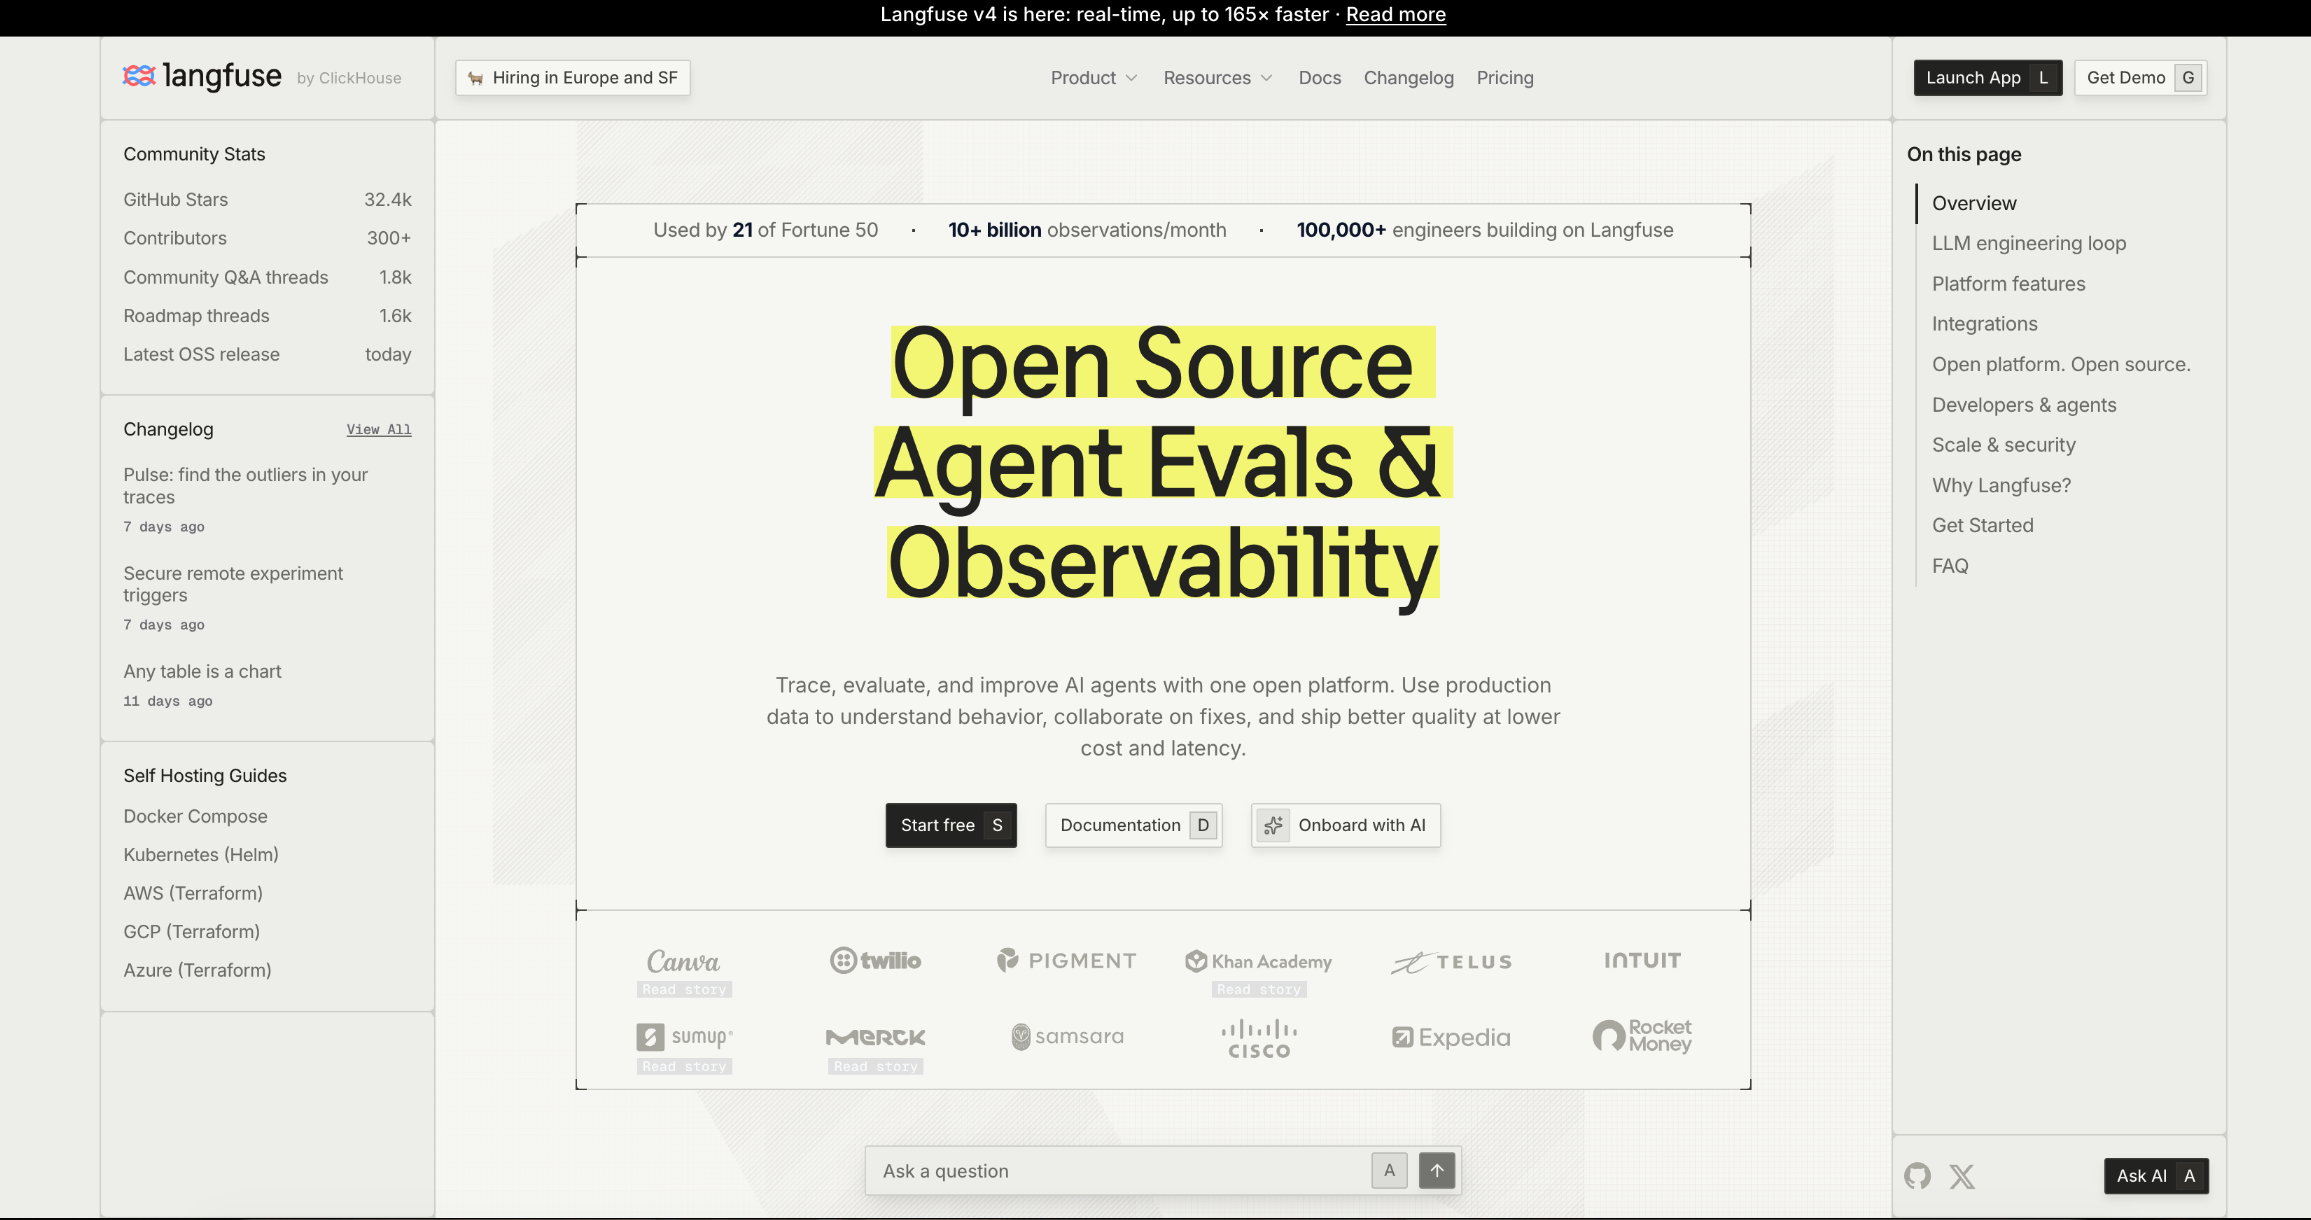Open the AWS (Terraform) guide

[x=193, y=893]
